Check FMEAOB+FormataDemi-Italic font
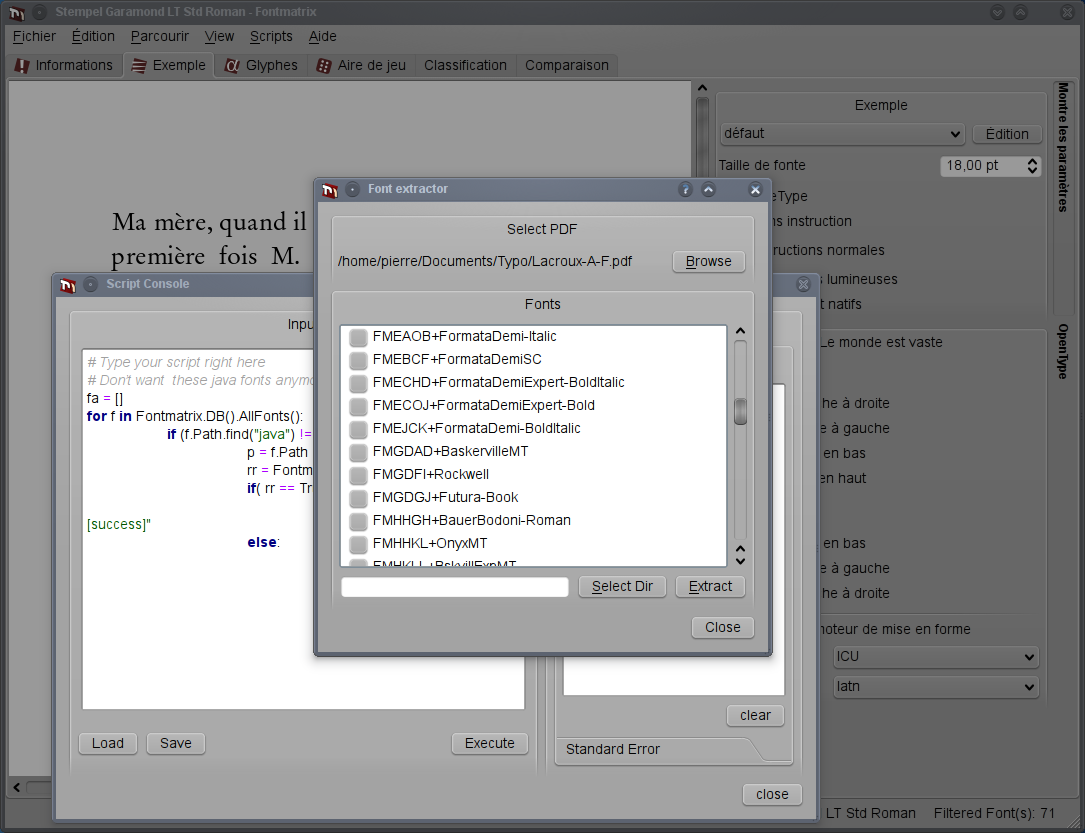This screenshot has height=833, width=1085. point(358,337)
